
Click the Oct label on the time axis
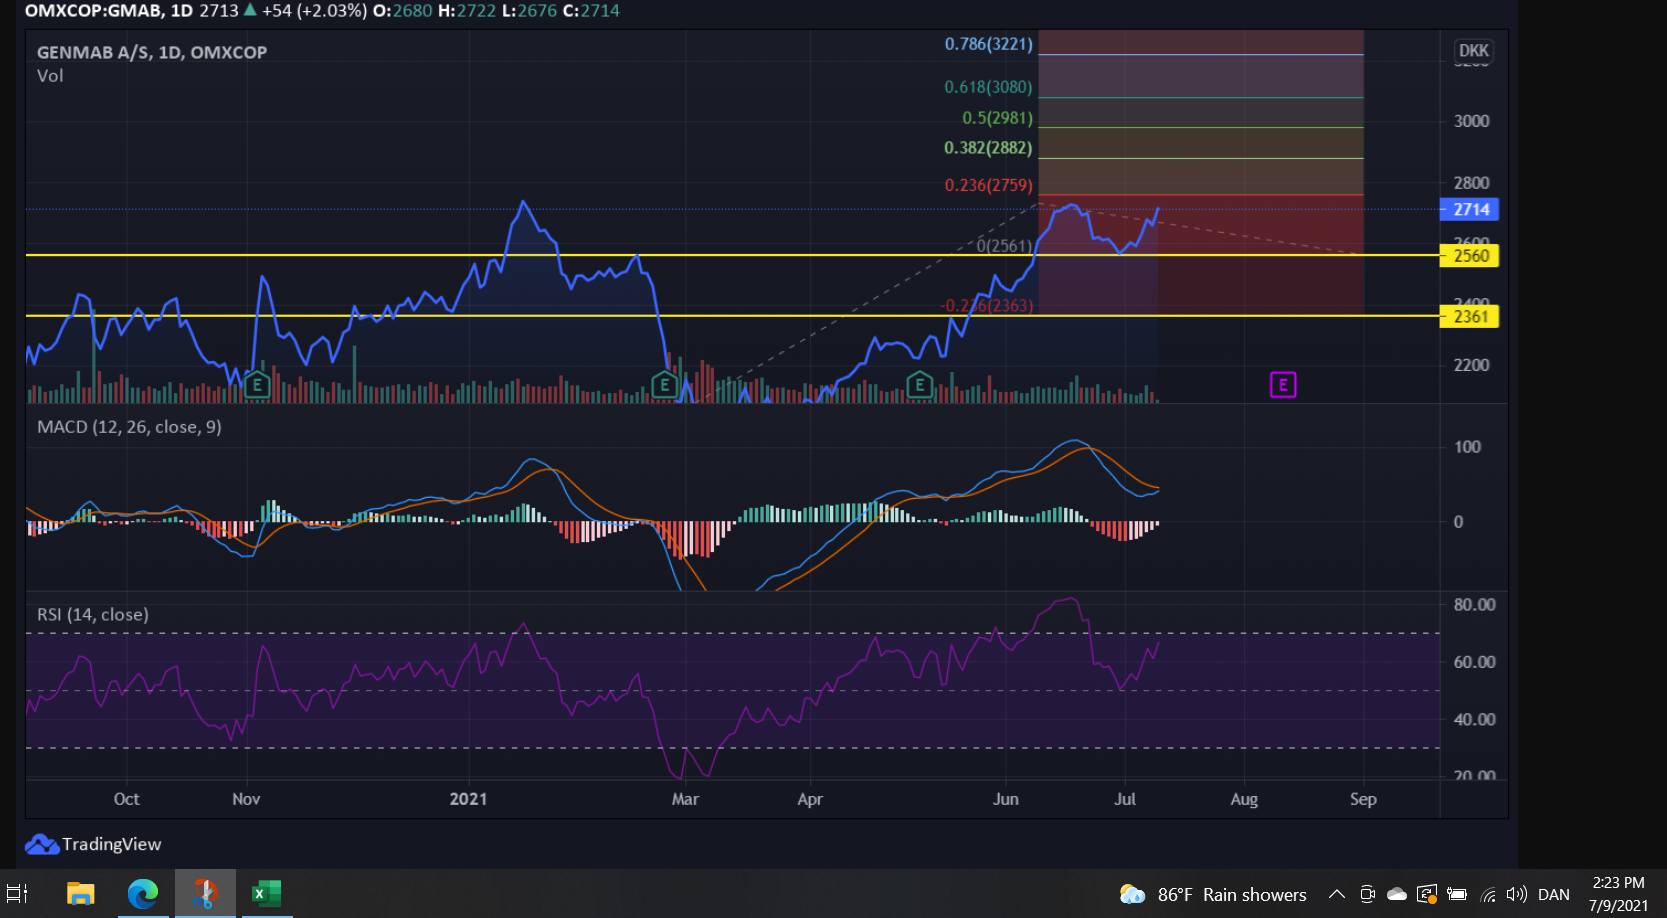click(x=126, y=799)
